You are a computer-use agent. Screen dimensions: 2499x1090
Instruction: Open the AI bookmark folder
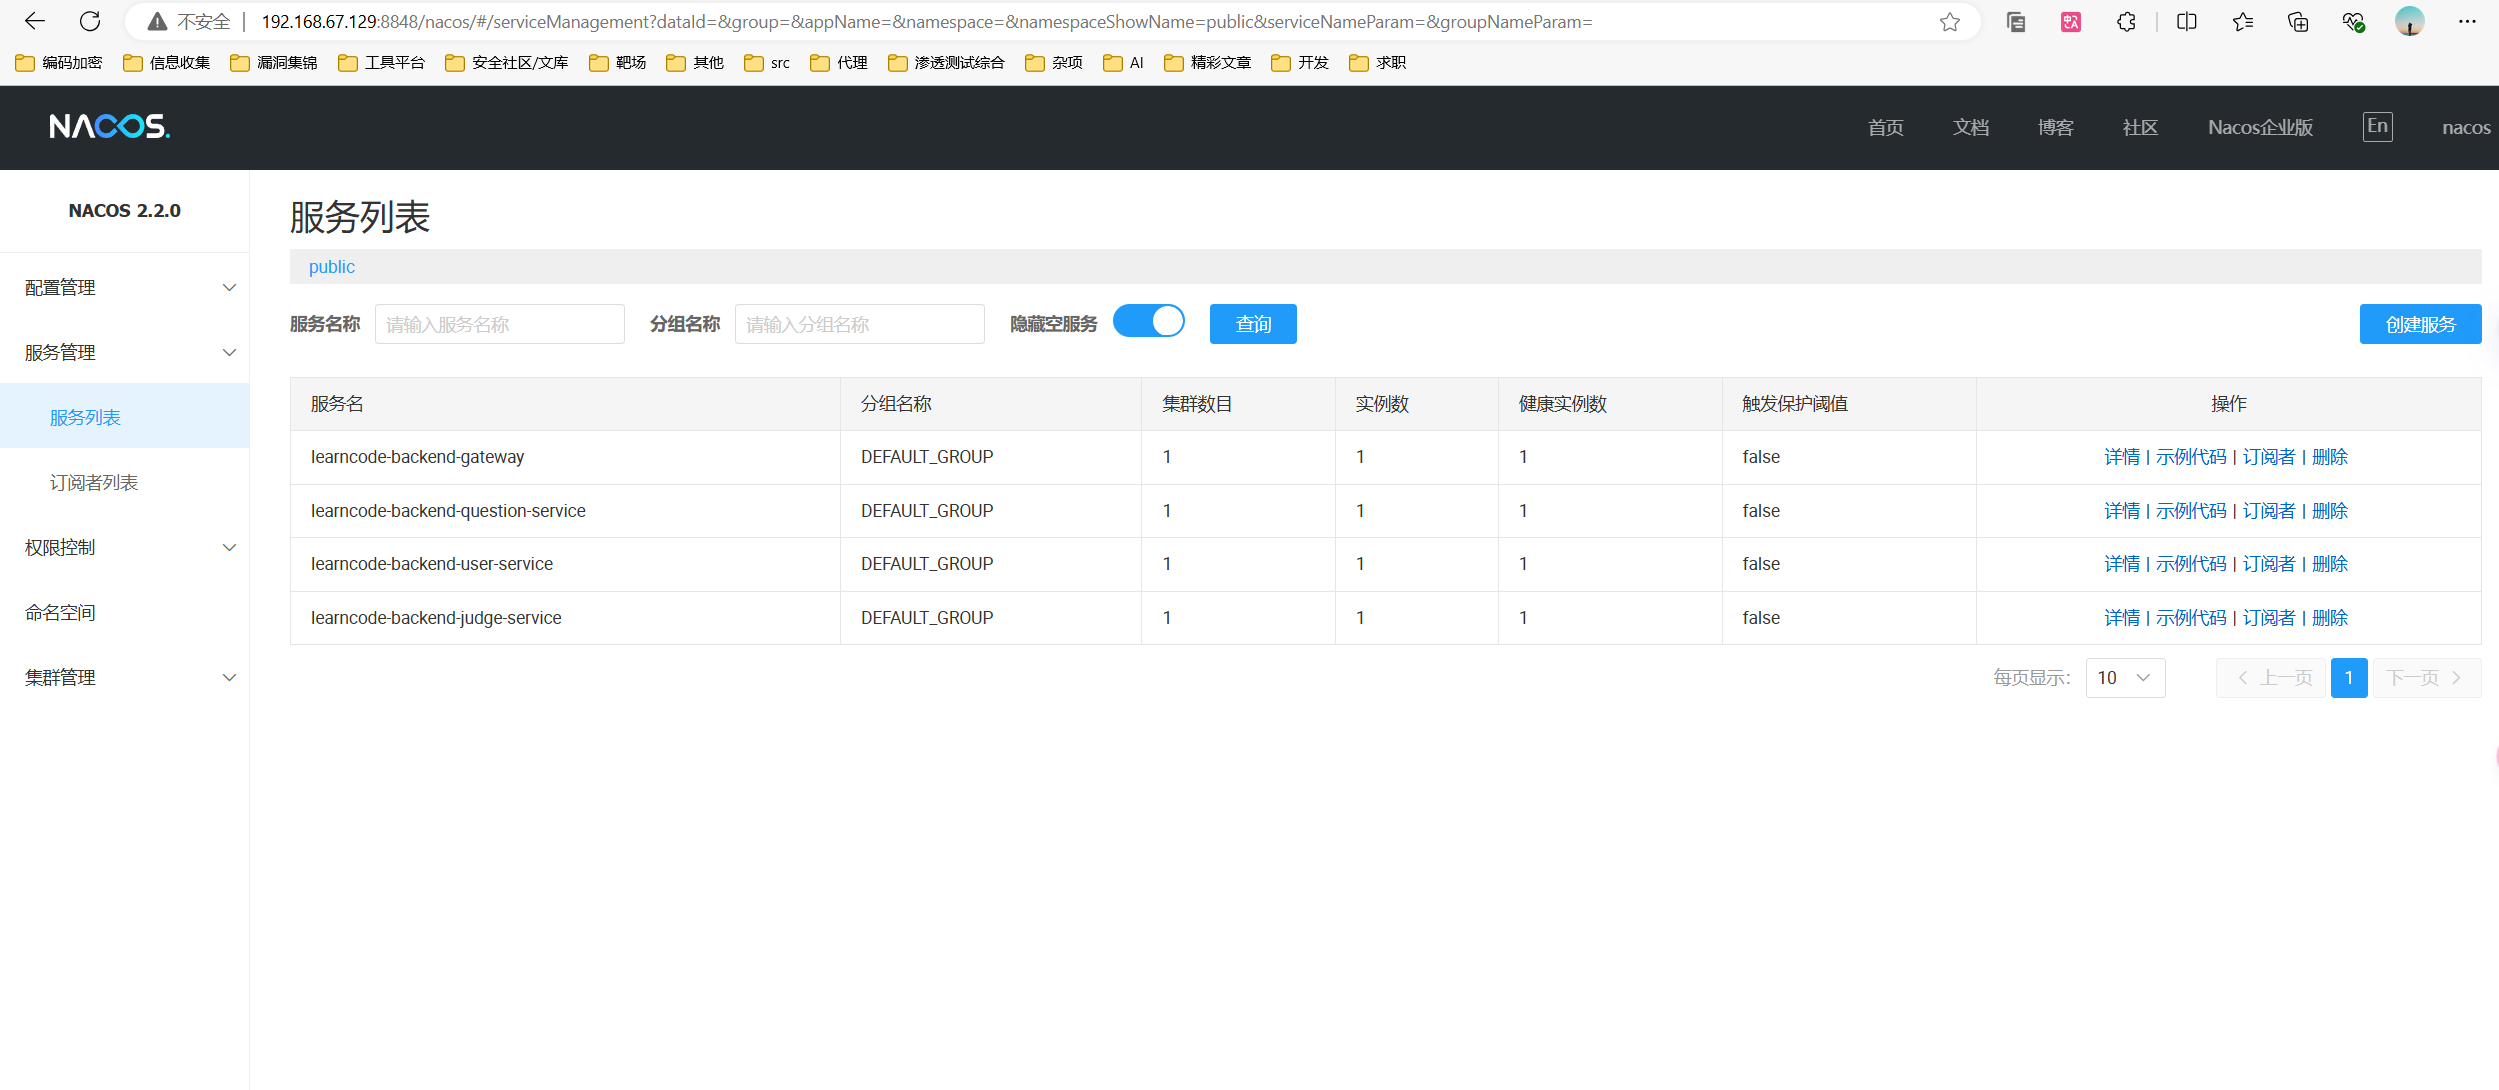pyautogui.click(x=1124, y=62)
